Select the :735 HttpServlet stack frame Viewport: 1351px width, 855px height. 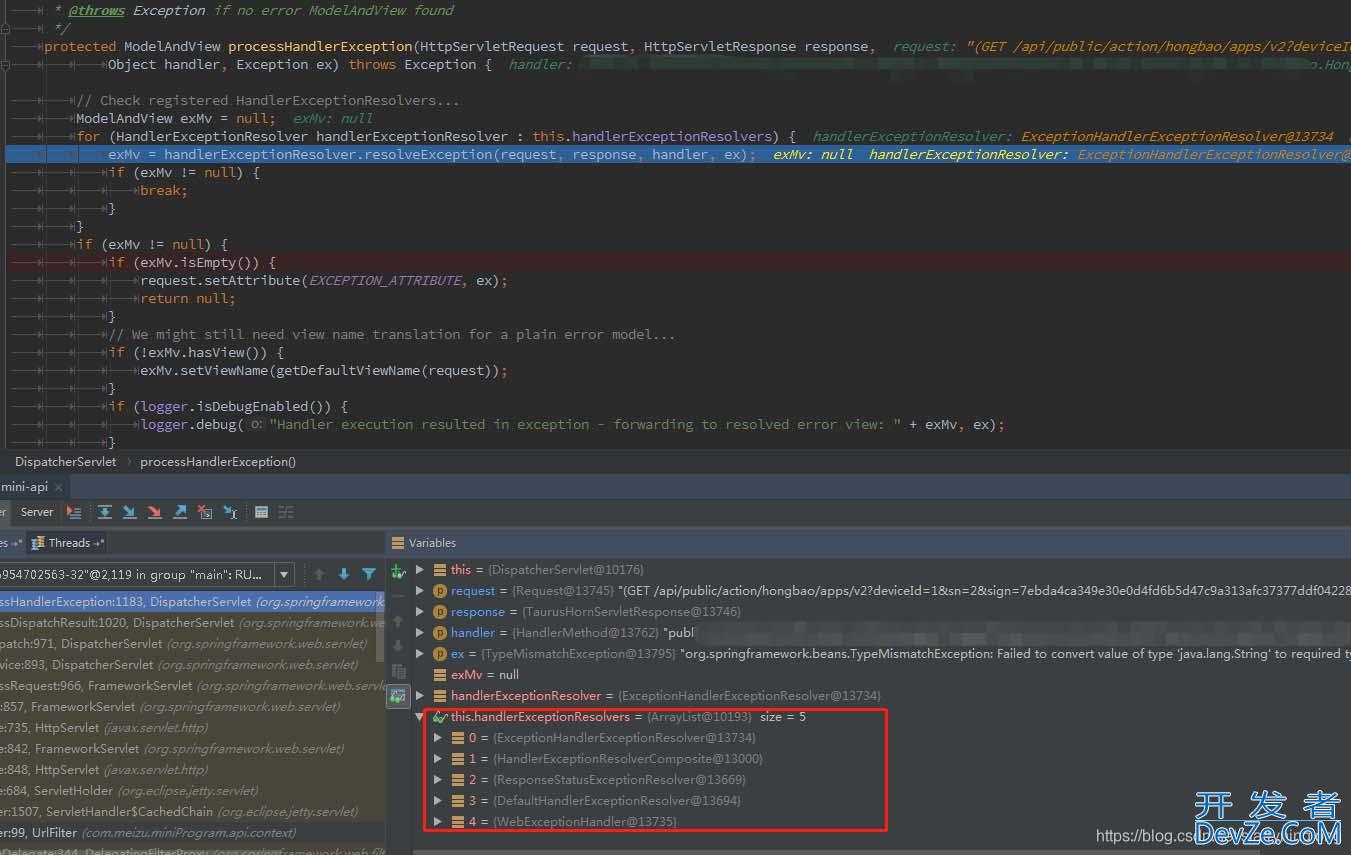click(192, 728)
